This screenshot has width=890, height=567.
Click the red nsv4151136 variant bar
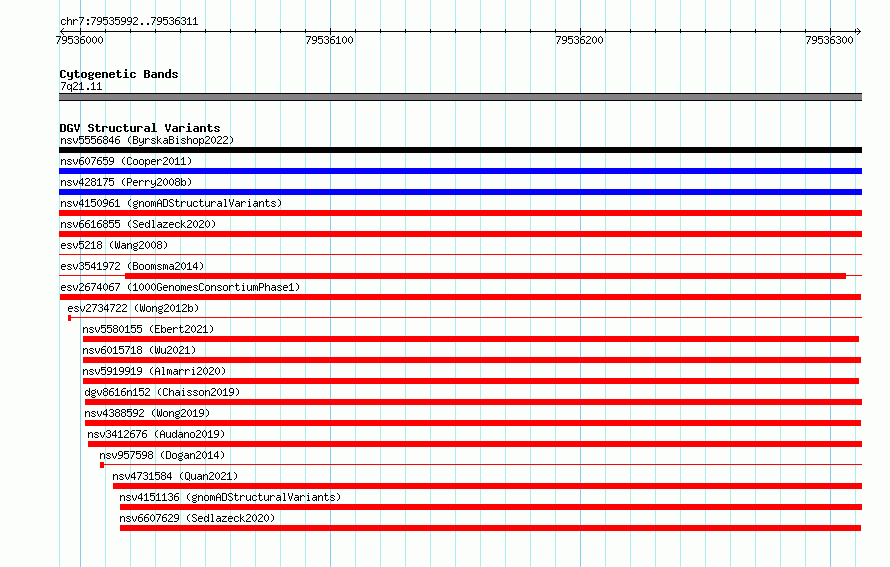point(491,507)
